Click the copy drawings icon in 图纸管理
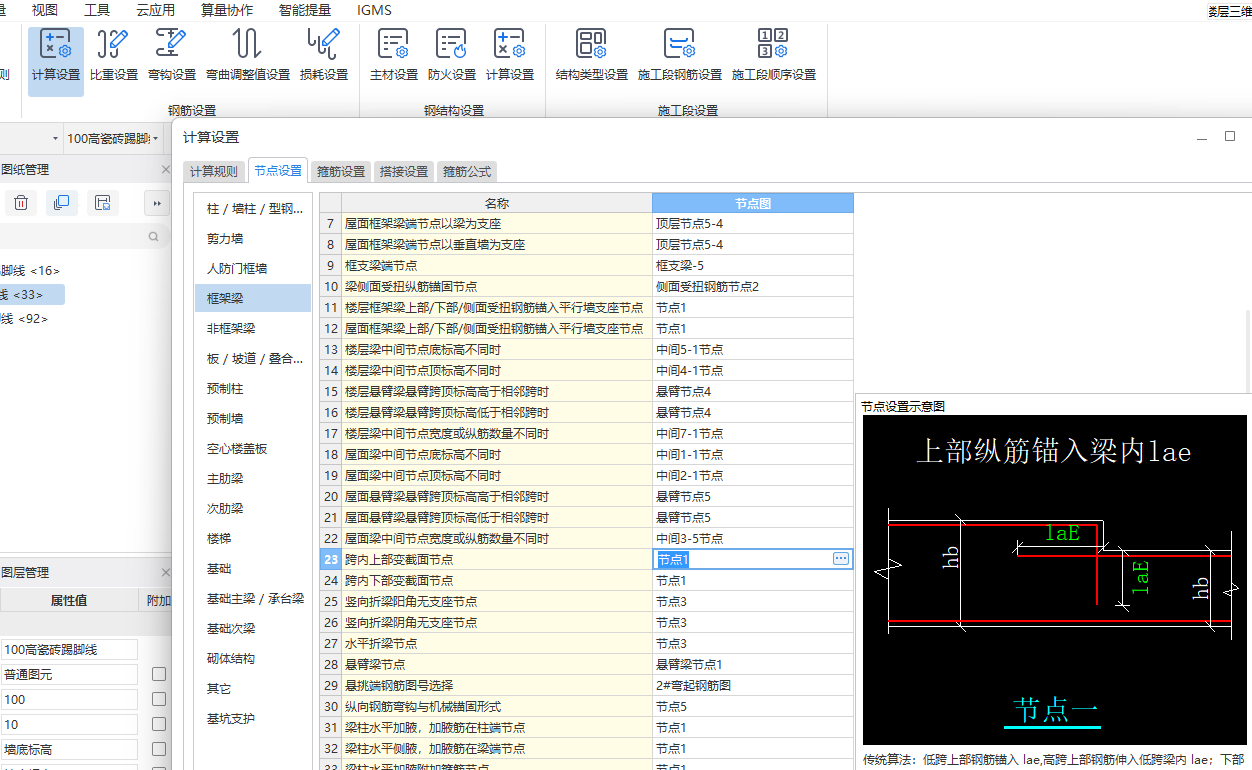Screen dimensions: 1252x770 pos(62,203)
